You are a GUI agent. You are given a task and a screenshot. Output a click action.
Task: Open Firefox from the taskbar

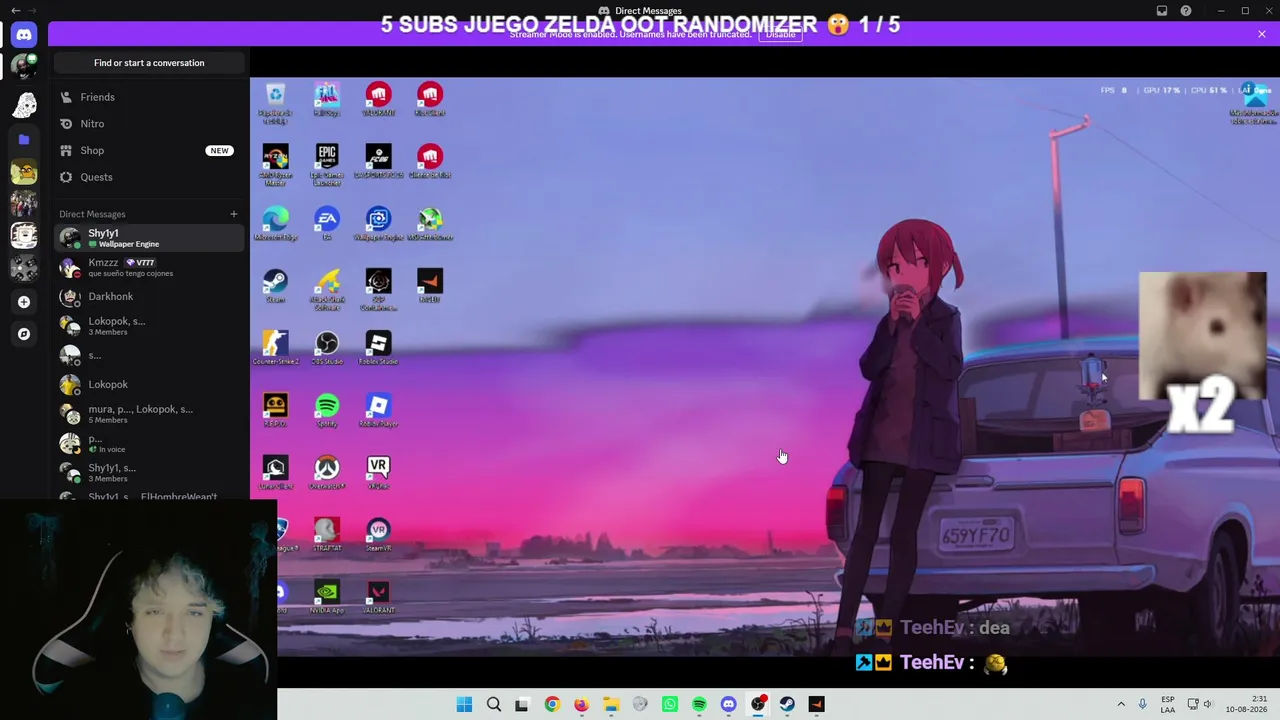pos(581,704)
